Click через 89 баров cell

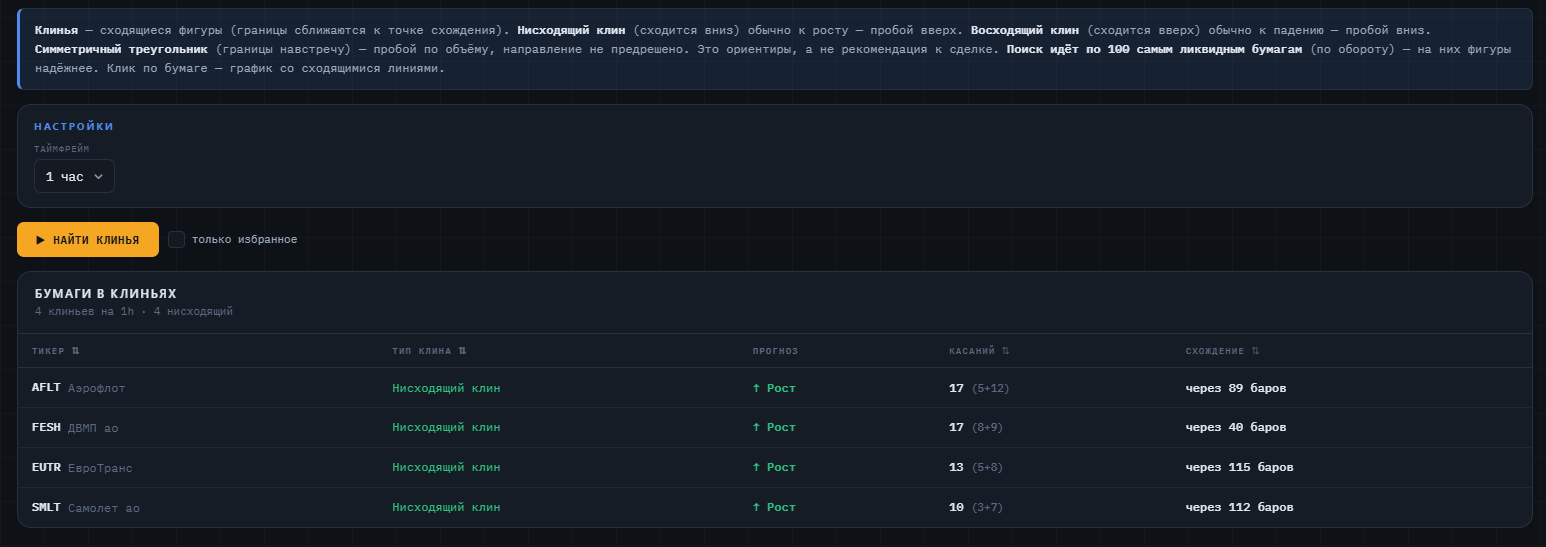tap(1236, 388)
